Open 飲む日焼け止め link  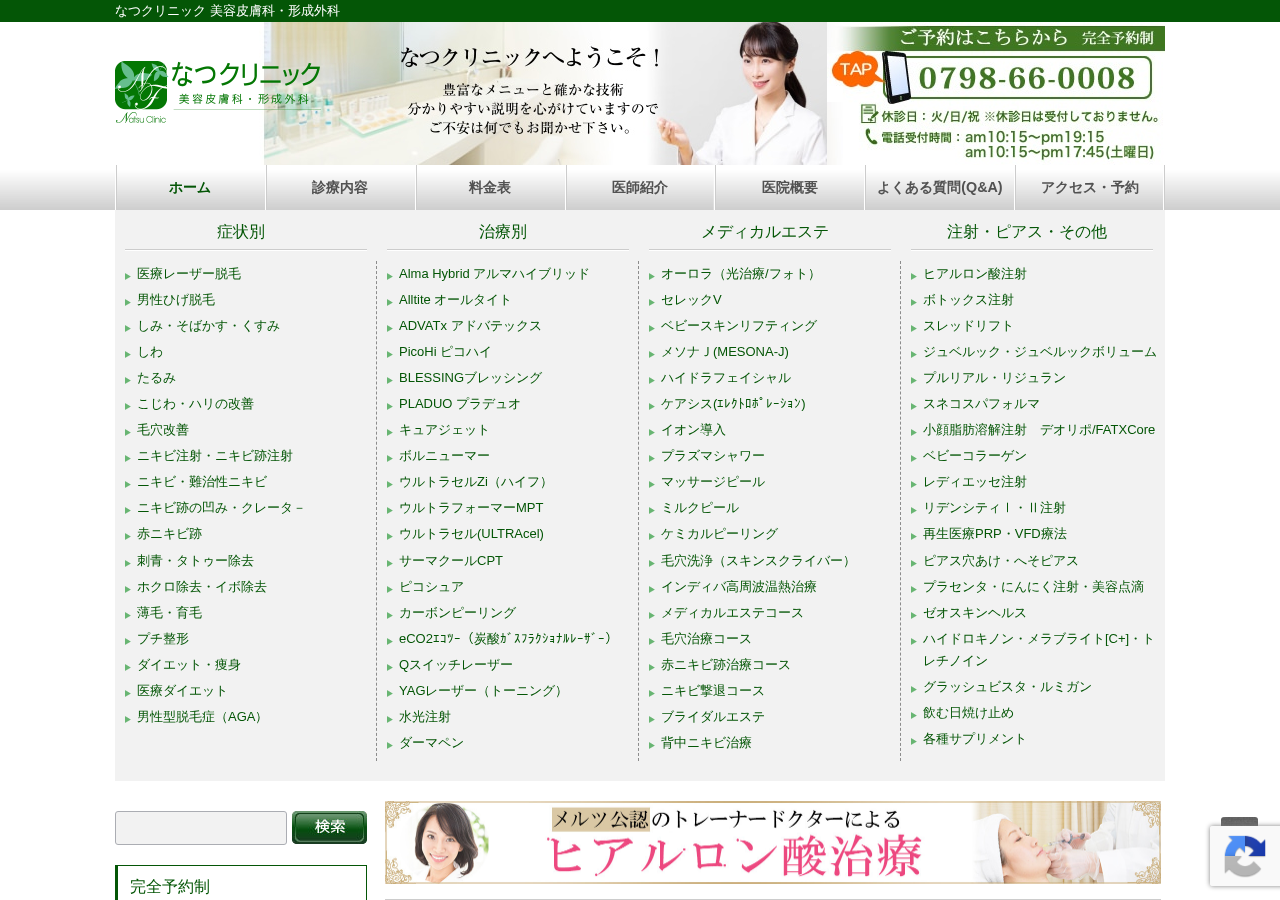[x=968, y=713]
